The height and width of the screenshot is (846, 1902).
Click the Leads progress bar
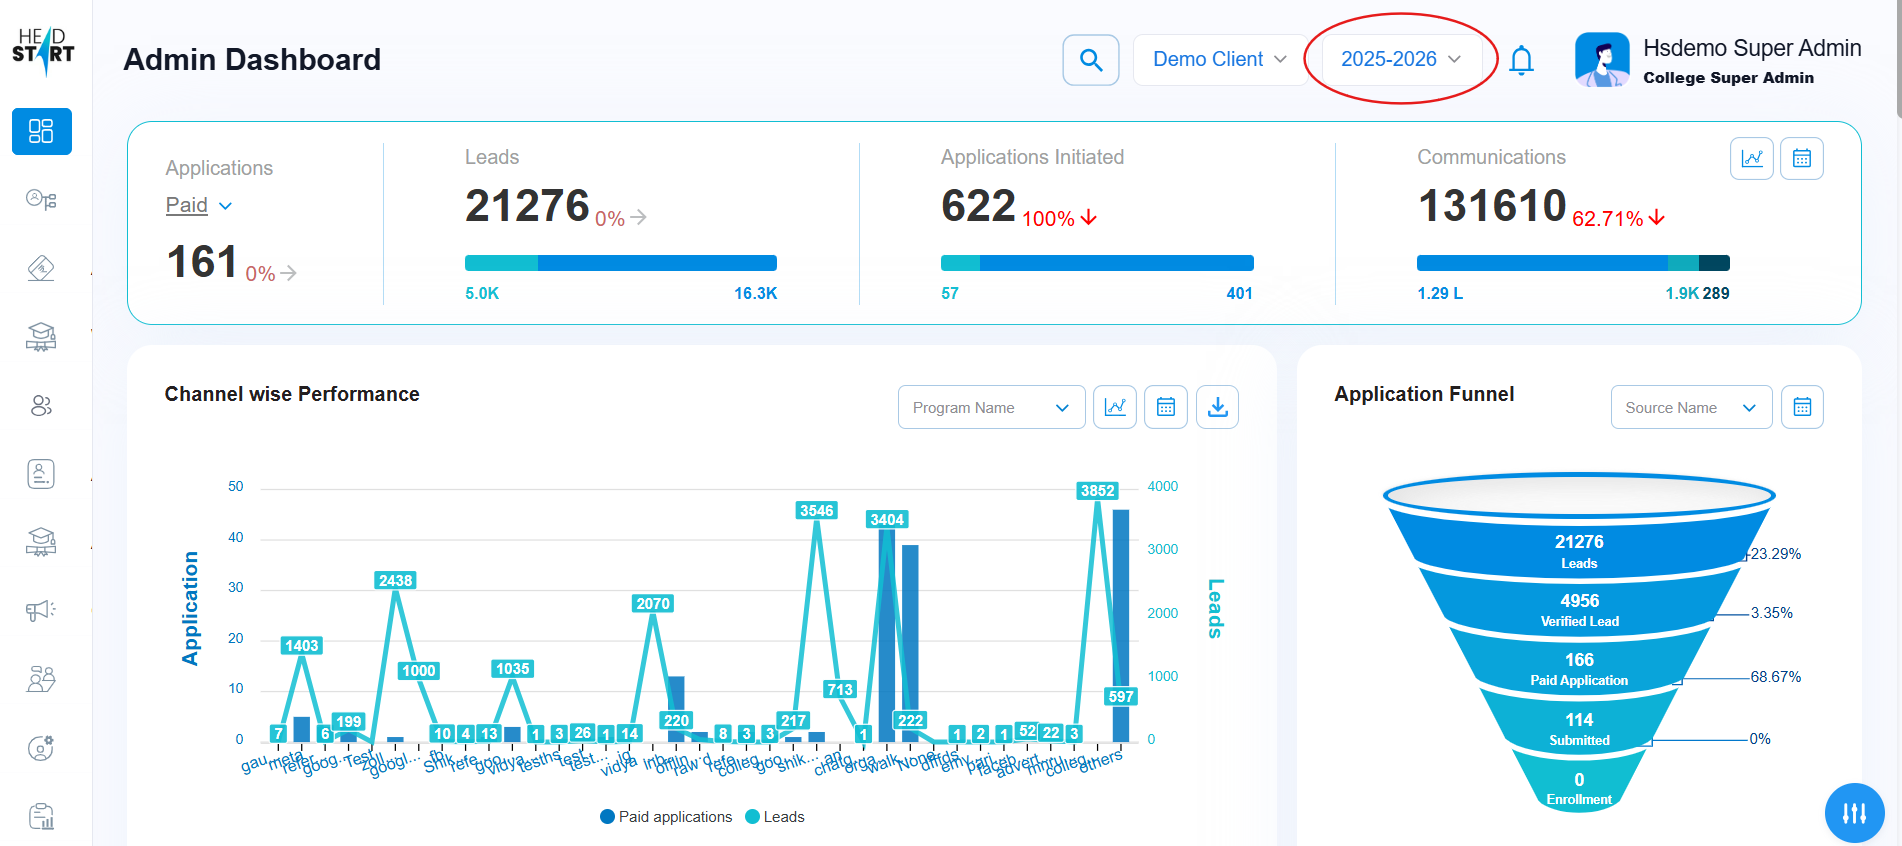coord(620,263)
